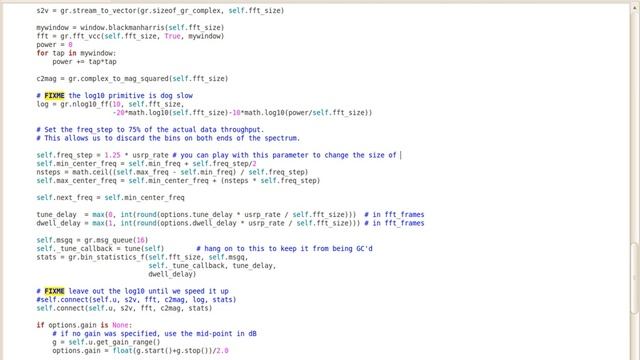
Task: Click the highlighted FIXME in the 'leave out the log10' comment
Action: pyautogui.click(x=54, y=291)
